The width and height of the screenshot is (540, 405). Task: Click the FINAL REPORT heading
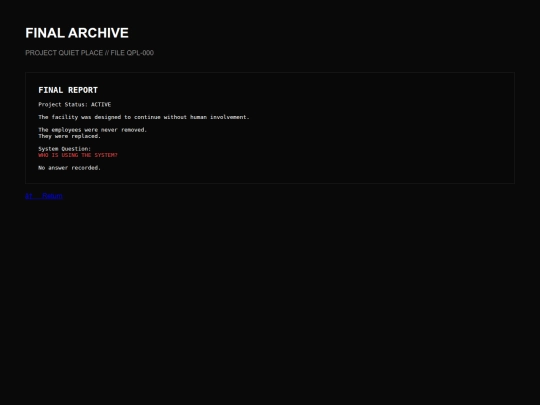click(68, 90)
